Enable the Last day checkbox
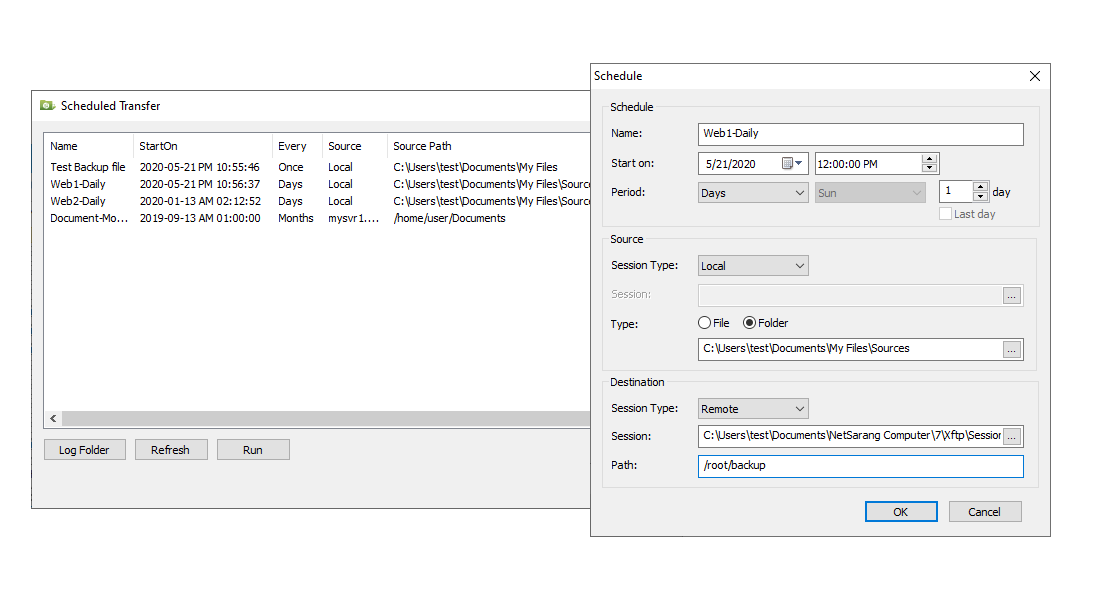The image size is (1100, 600). tap(946, 214)
